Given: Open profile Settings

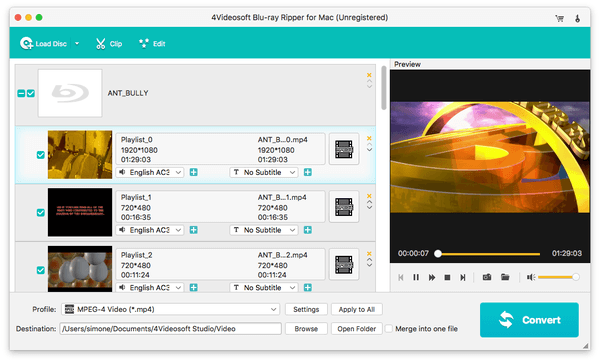Looking at the screenshot, I should click(x=306, y=309).
